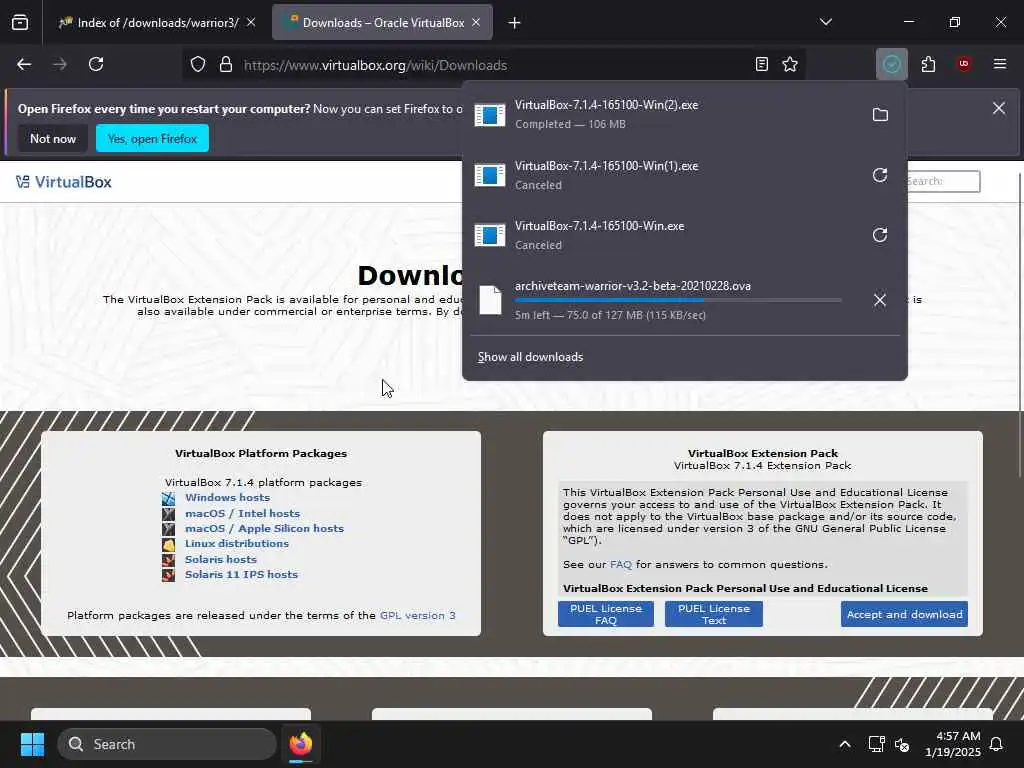
Task: Close the Index of /downloads/warrior3/ tab
Action: (x=251, y=22)
